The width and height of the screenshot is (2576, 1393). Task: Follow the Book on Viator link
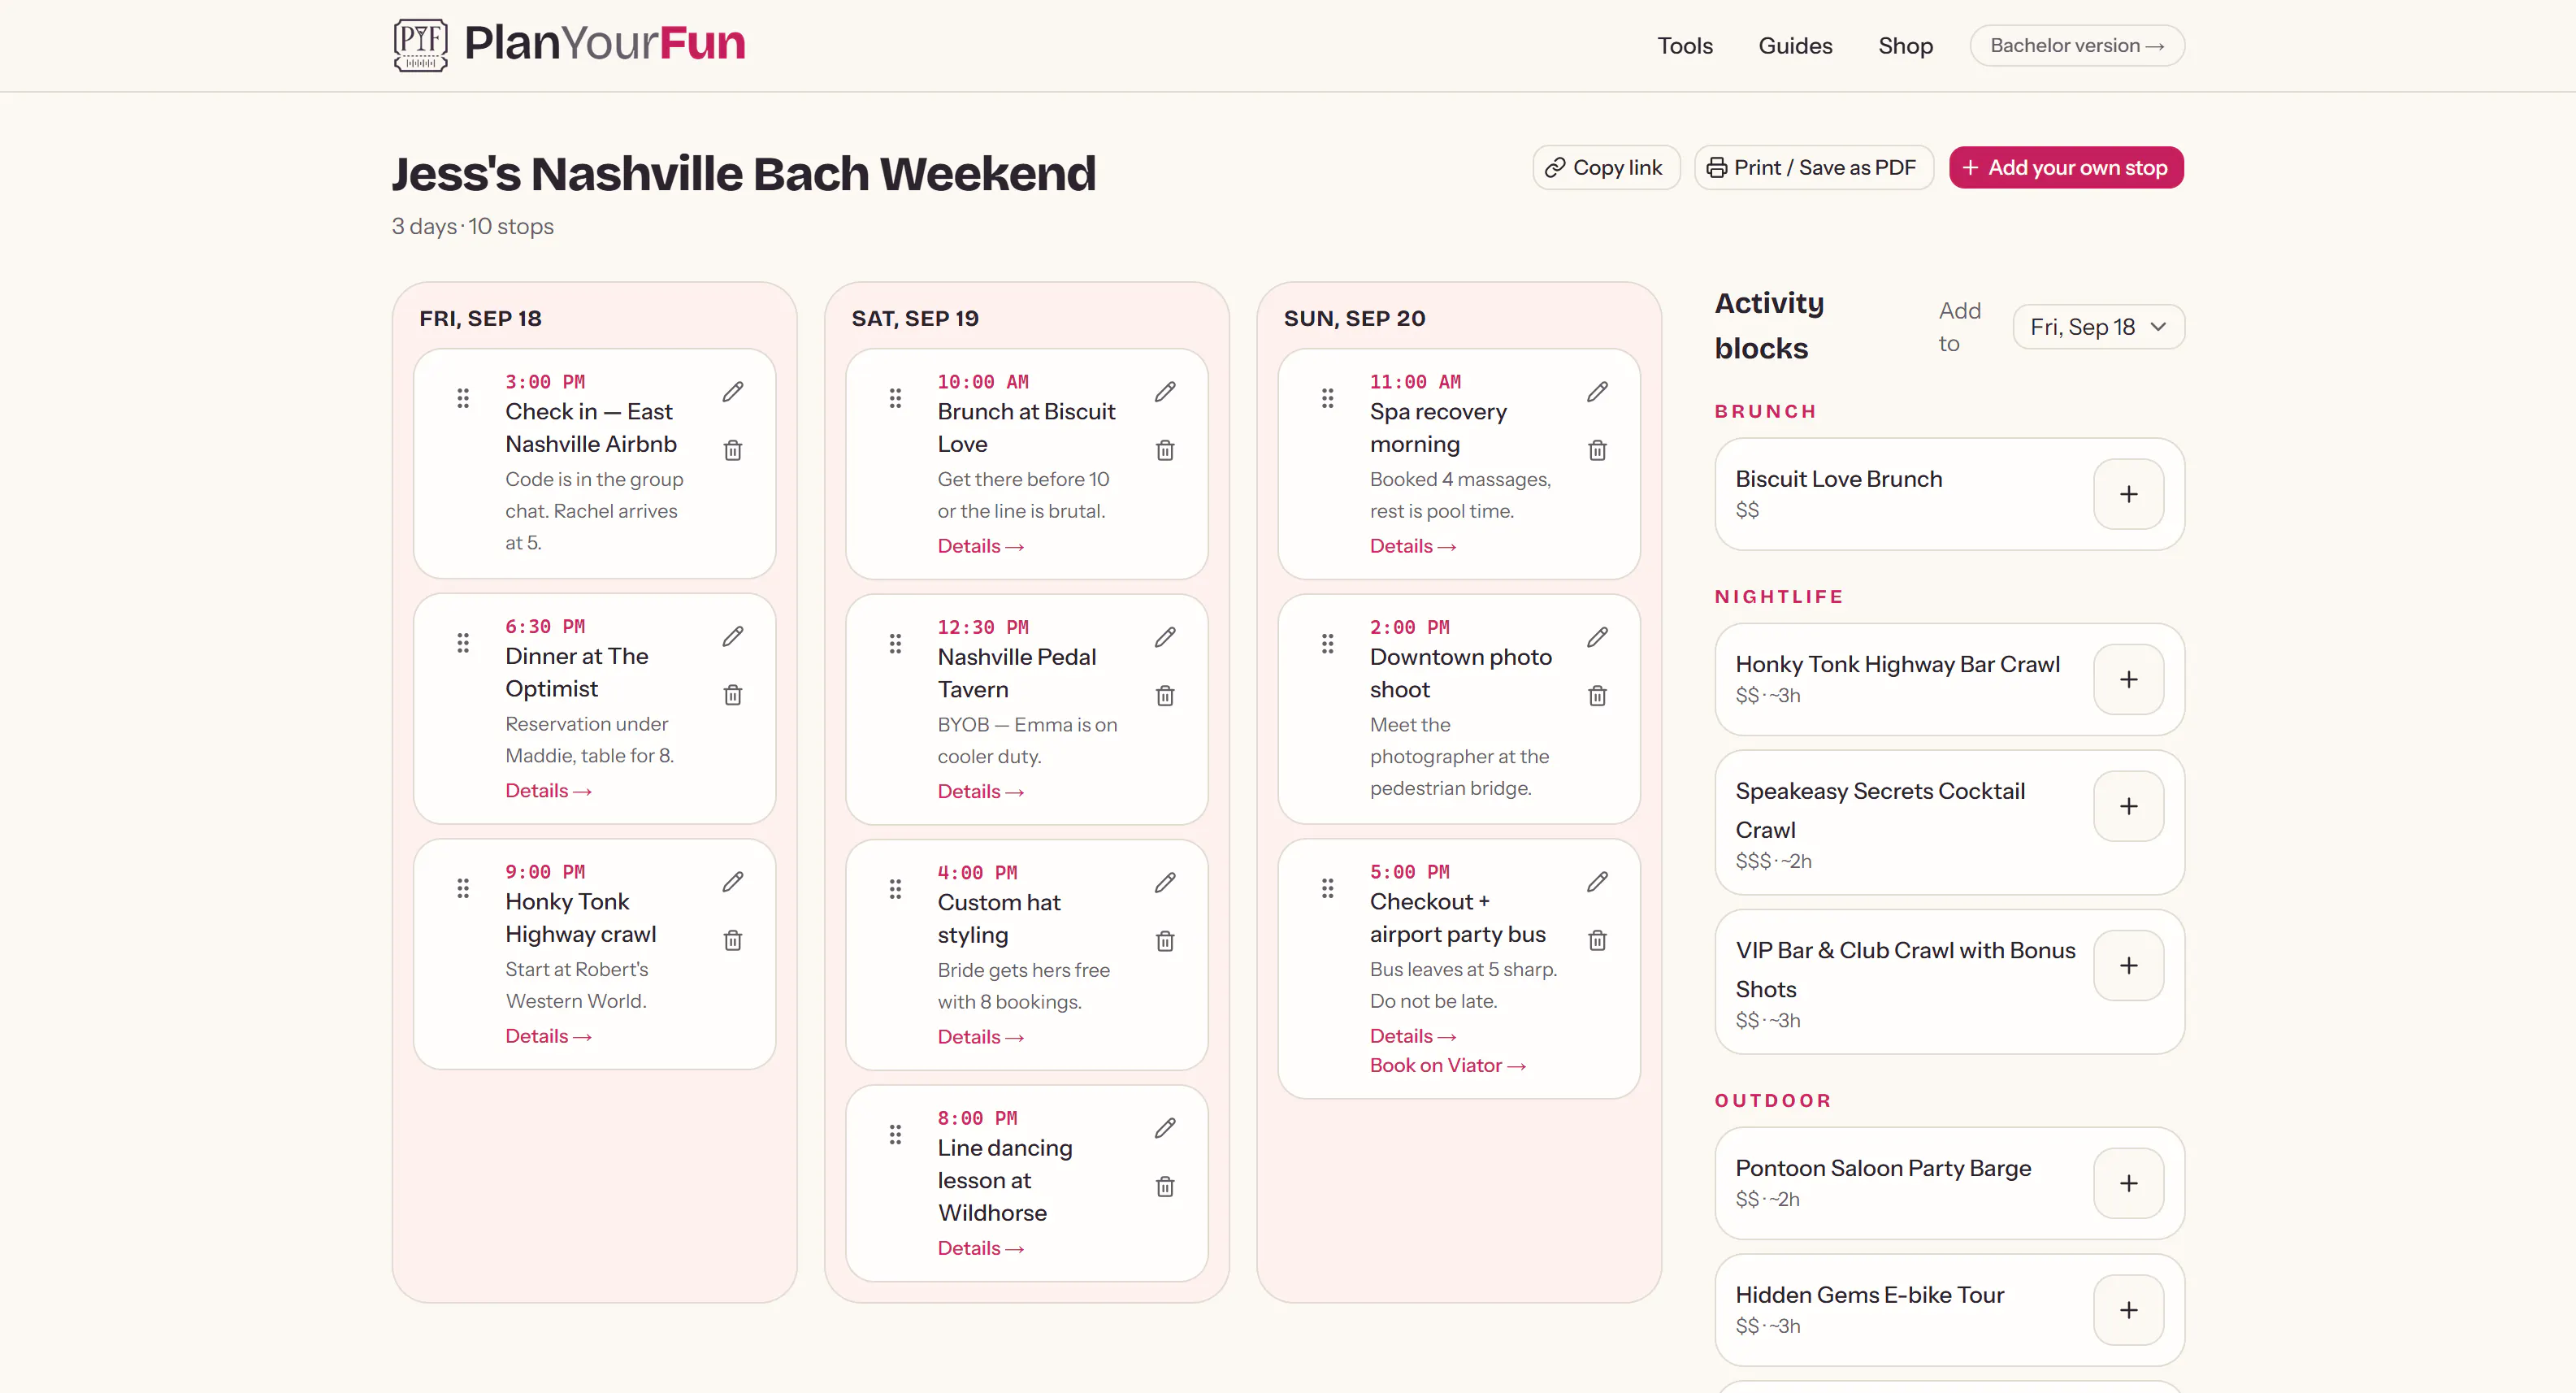coord(1447,1066)
